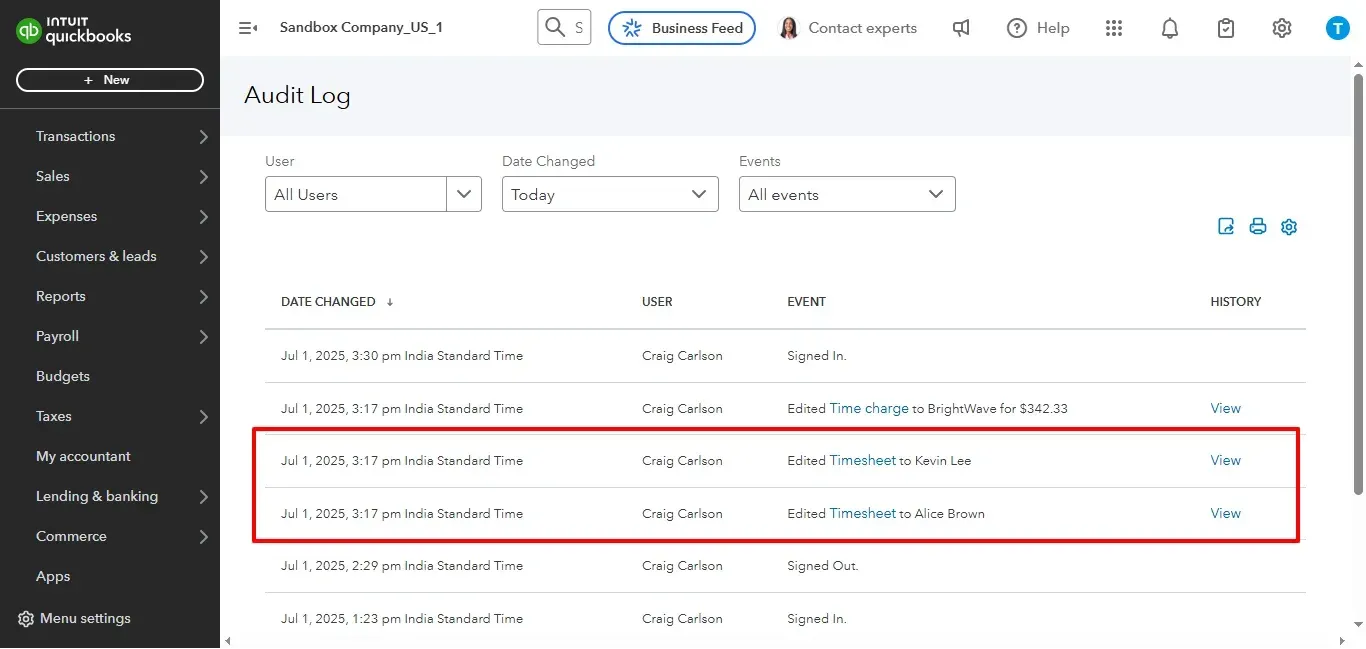Go to My accountant
Screen dimensions: 1366x649
pyautogui.click(x=84, y=456)
